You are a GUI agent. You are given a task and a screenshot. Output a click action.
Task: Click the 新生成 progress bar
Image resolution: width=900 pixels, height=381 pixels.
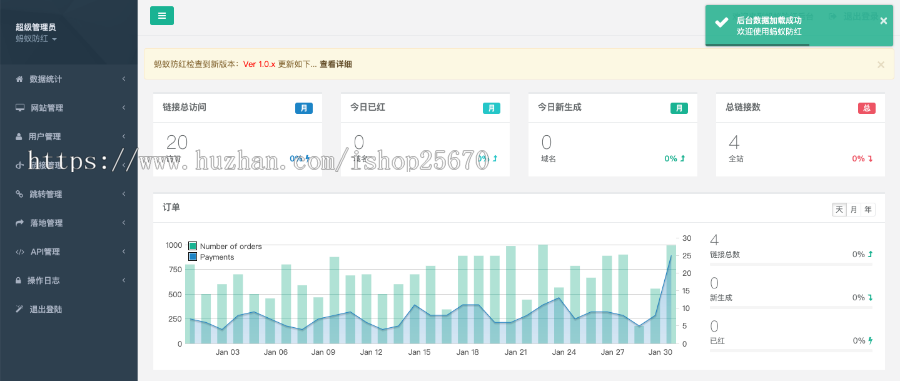click(791, 308)
